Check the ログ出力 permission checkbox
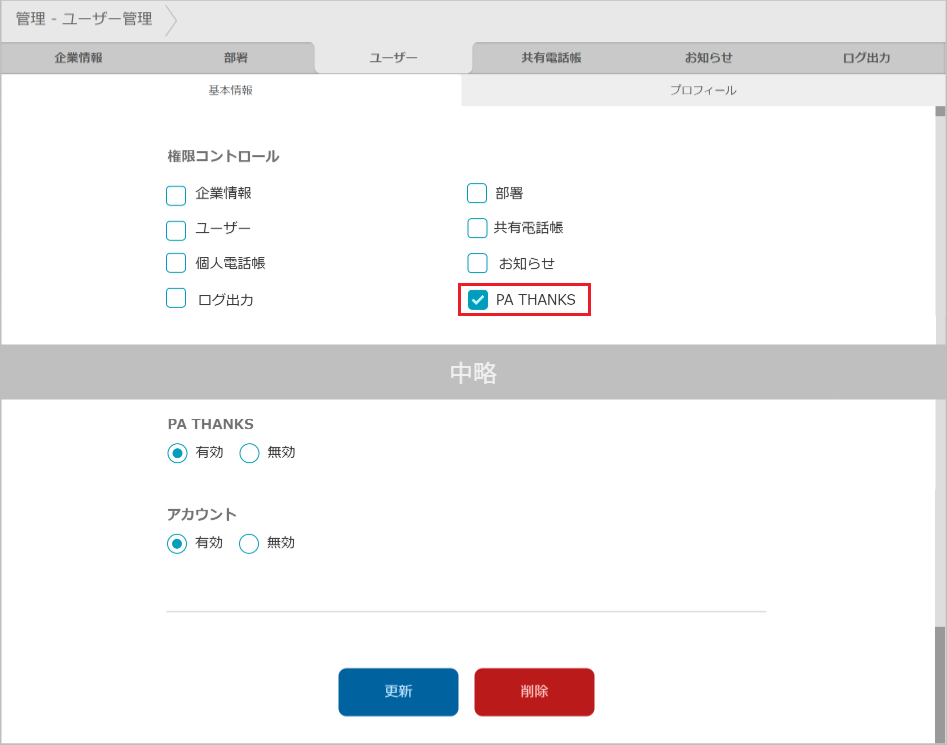 pyautogui.click(x=176, y=298)
